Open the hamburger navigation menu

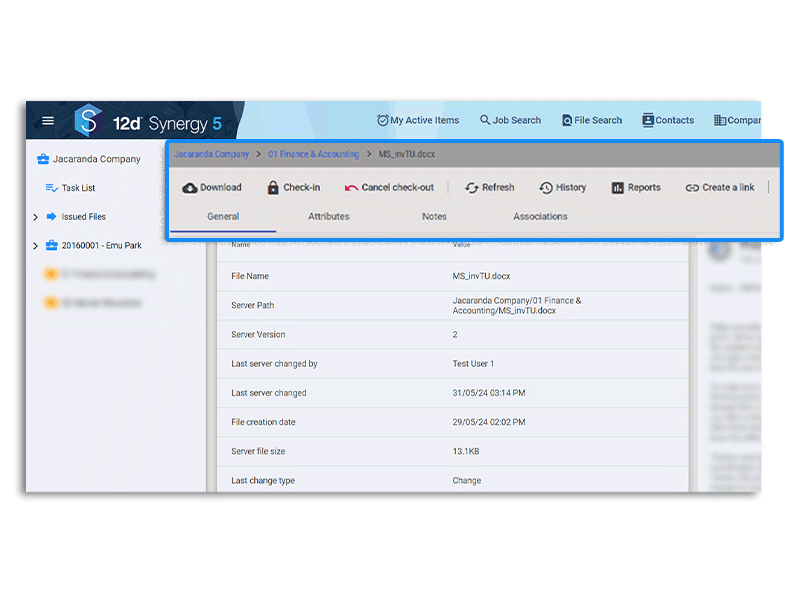coord(48,121)
